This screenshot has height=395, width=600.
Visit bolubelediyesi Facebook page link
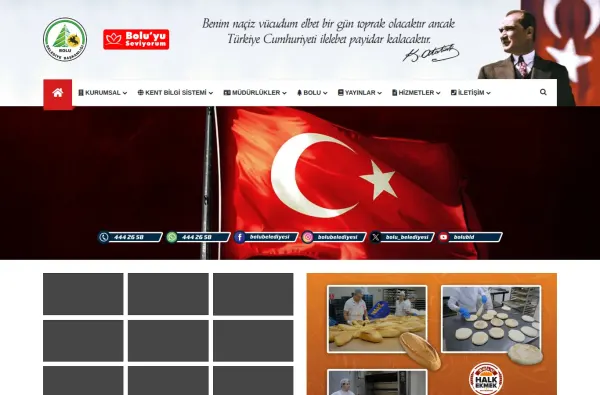(x=266, y=237)
